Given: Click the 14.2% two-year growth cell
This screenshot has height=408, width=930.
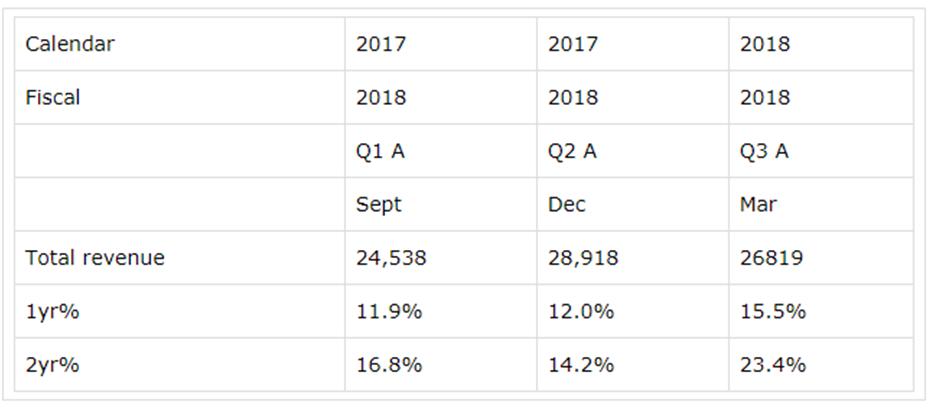Looking at the screenshot, I should [581, 365].
